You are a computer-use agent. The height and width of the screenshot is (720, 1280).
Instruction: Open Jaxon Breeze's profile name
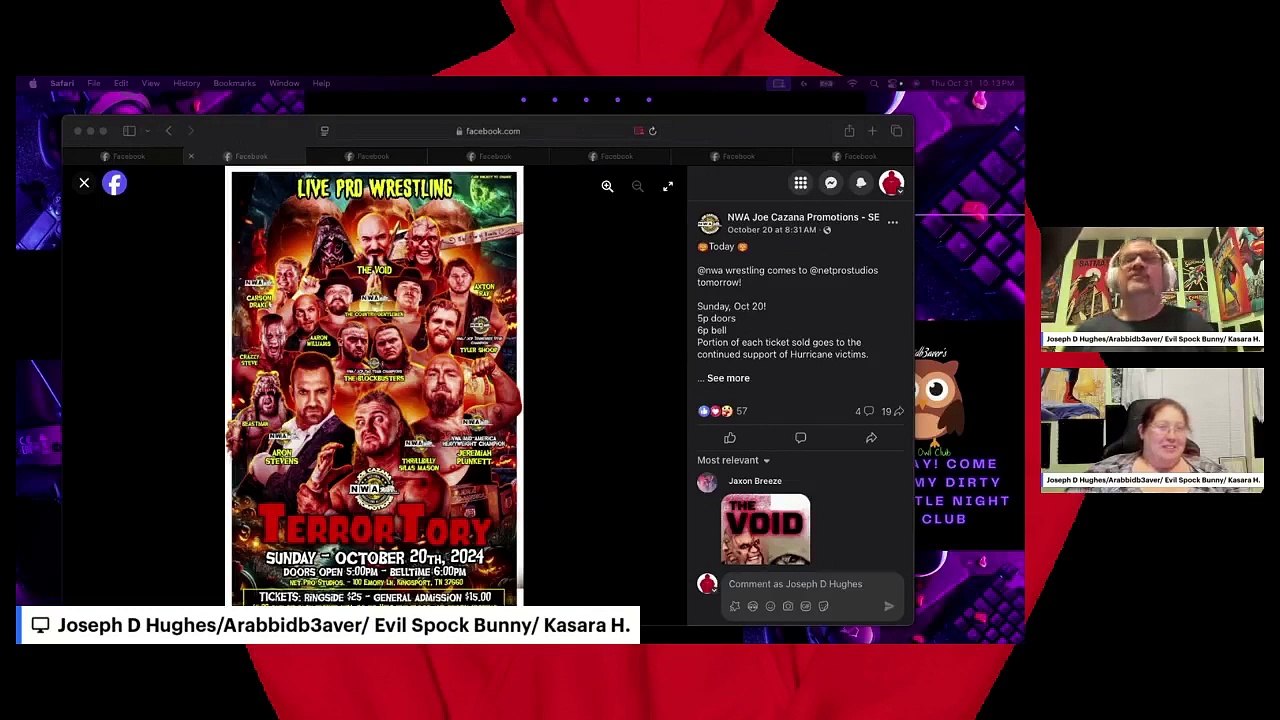tap(755, 481)
